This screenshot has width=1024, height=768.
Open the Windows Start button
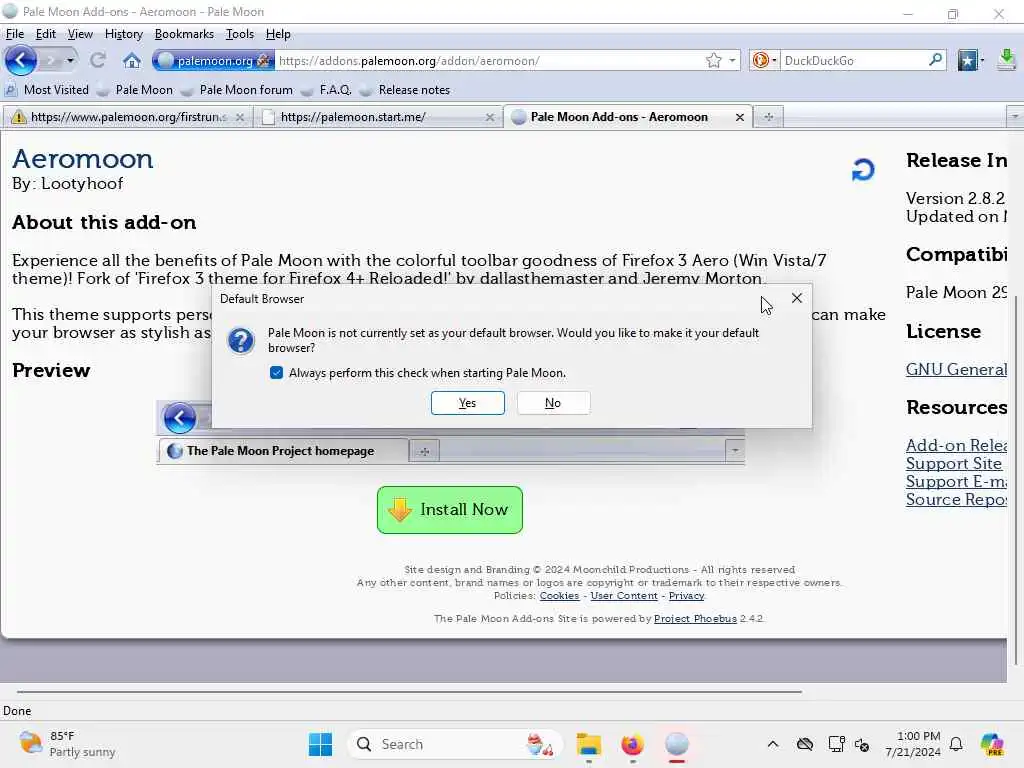[320, 744]
